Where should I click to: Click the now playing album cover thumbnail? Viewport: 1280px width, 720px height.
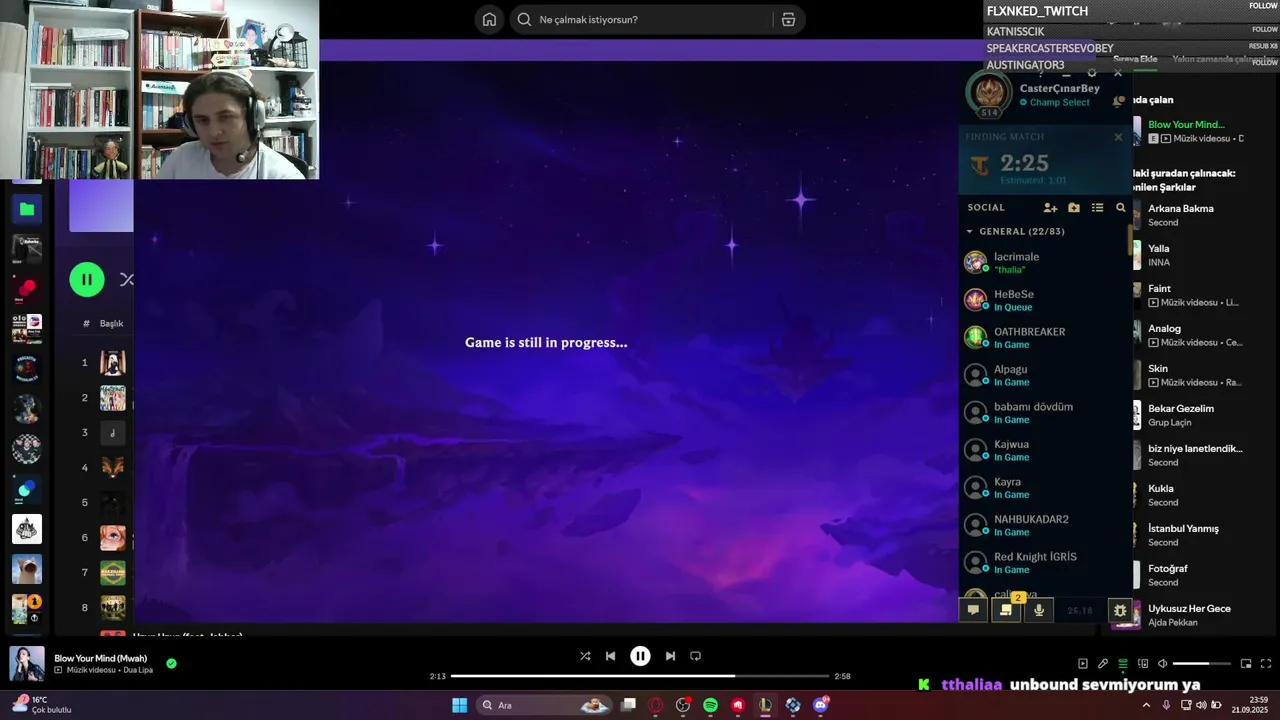(27, 664)
